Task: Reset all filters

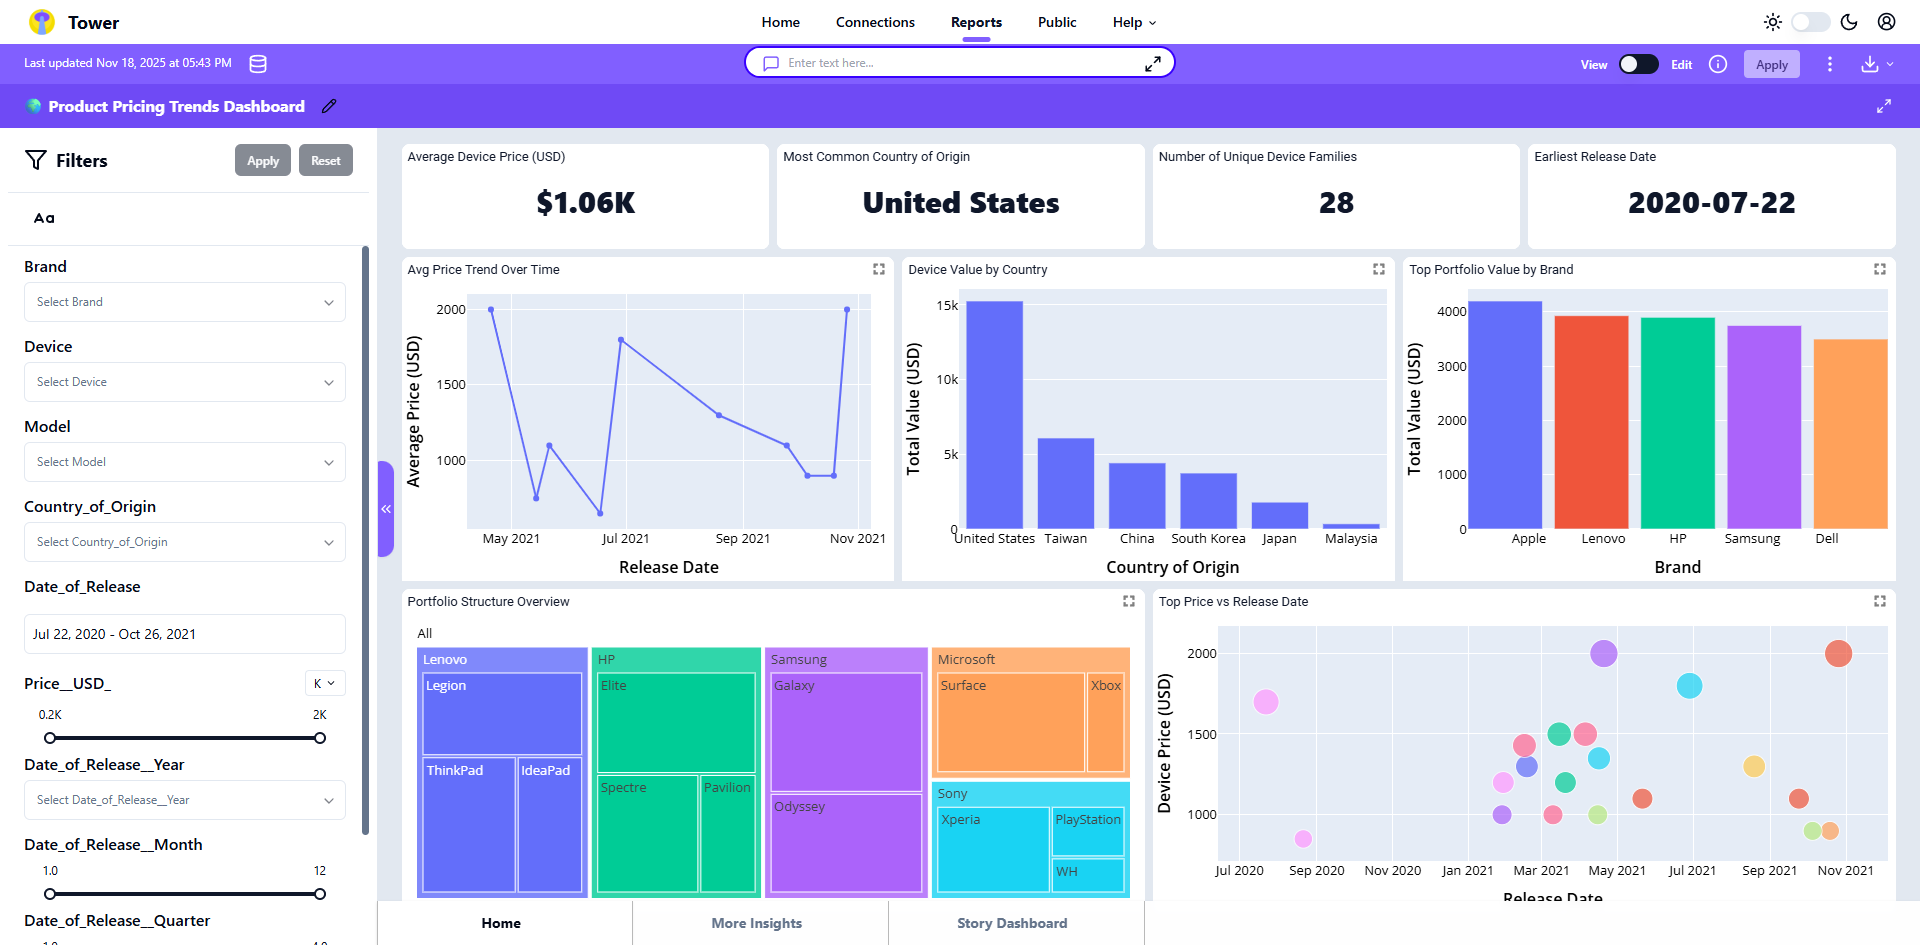Action: pyautogui.click(x=325, y=160)
